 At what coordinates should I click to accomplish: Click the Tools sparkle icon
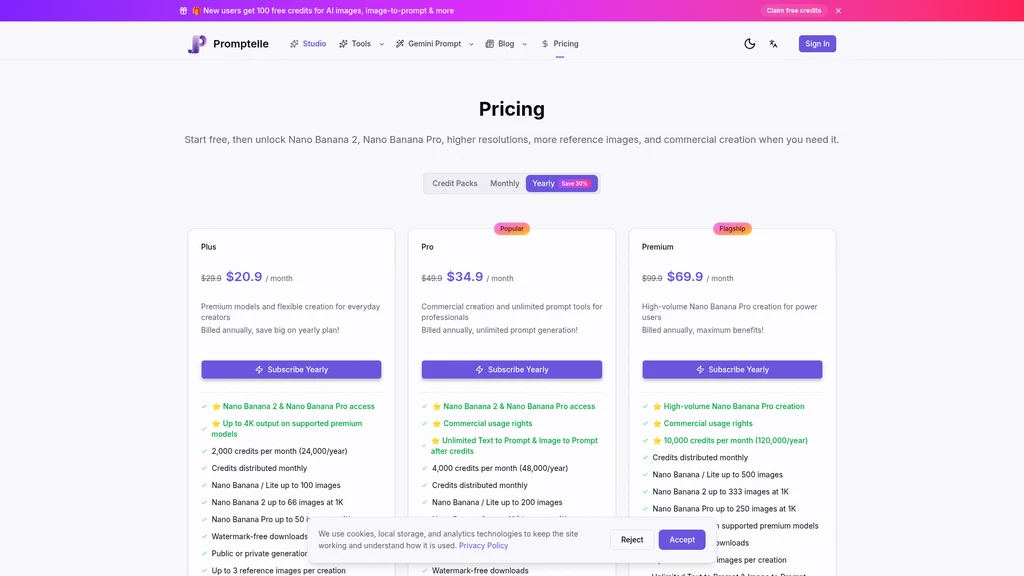click(344, 44)
